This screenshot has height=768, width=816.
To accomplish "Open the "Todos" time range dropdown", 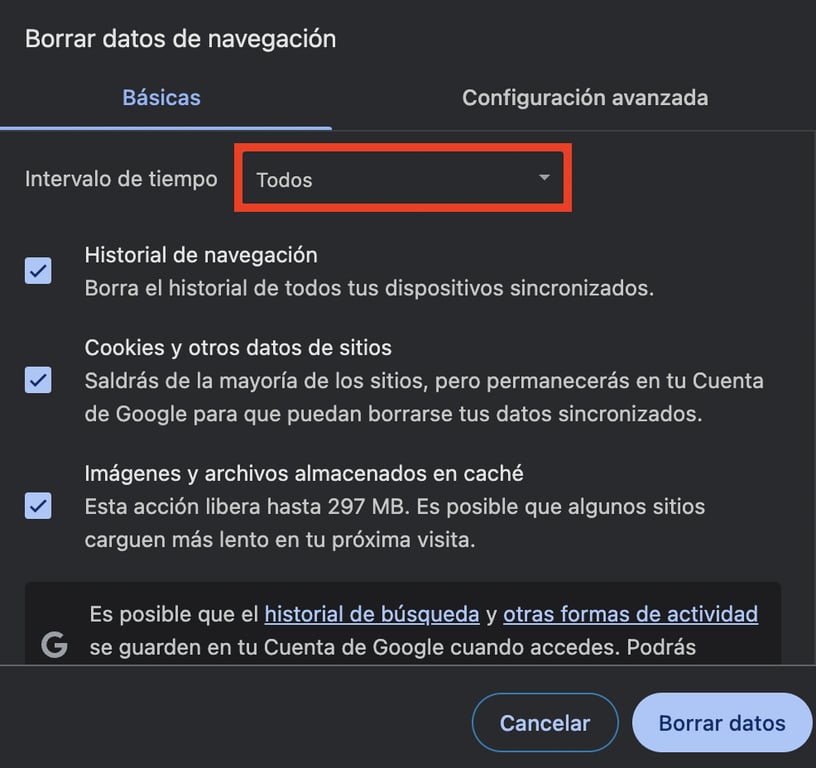I will (402, 178).
